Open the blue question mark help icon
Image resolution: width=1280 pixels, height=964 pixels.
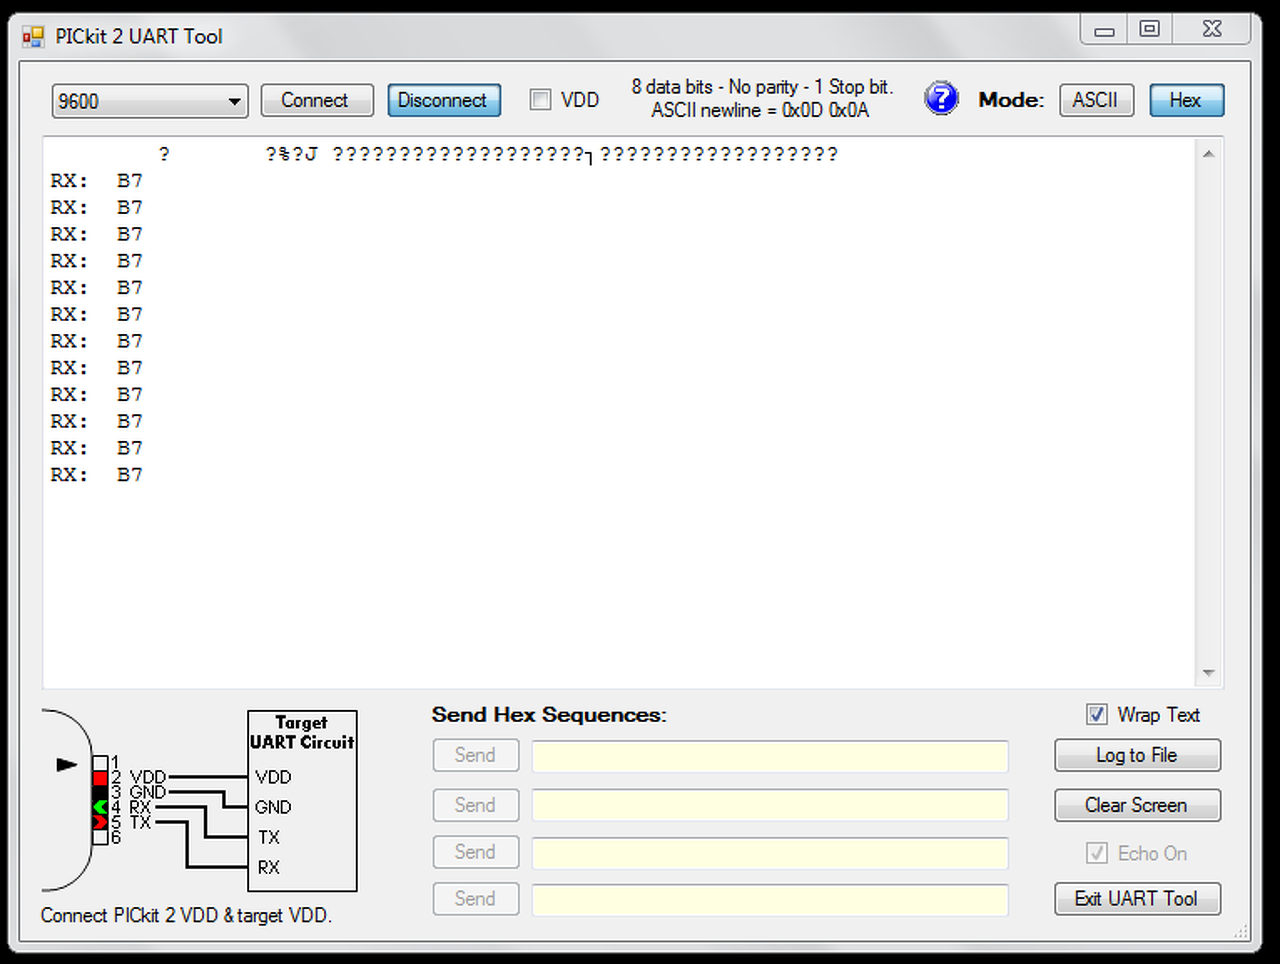point(941,99)
